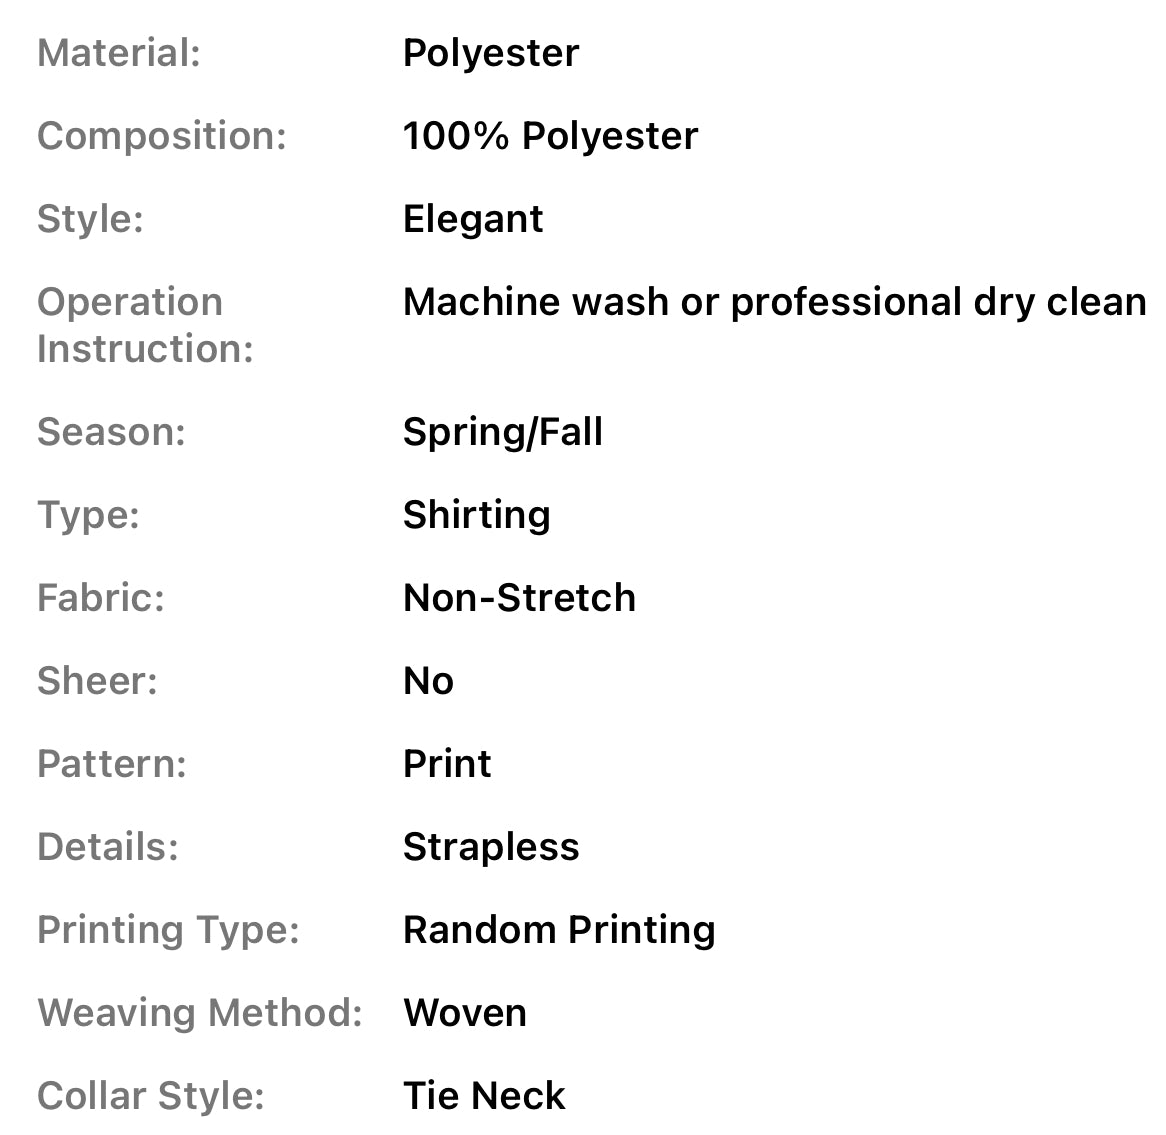Image resolution: width=1166 pixels, height=1135 pixels.
Task: Select the machine wash instruction text
Action: (774, 302)
